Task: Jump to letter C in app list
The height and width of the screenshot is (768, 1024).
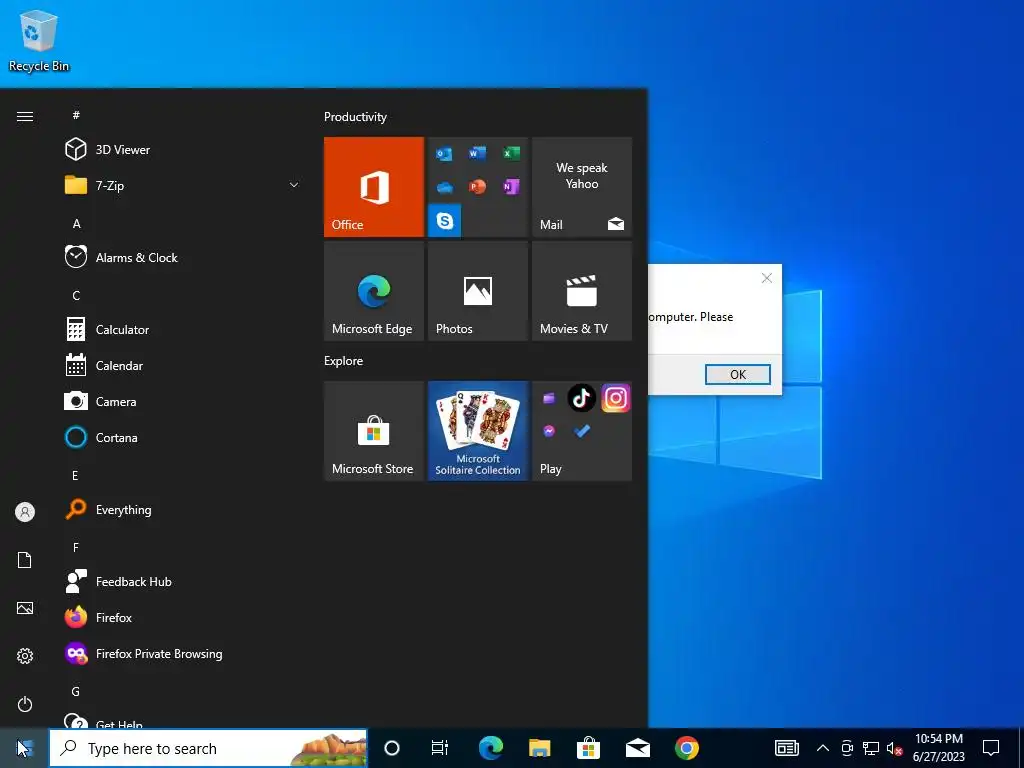Action: [76, 295]
